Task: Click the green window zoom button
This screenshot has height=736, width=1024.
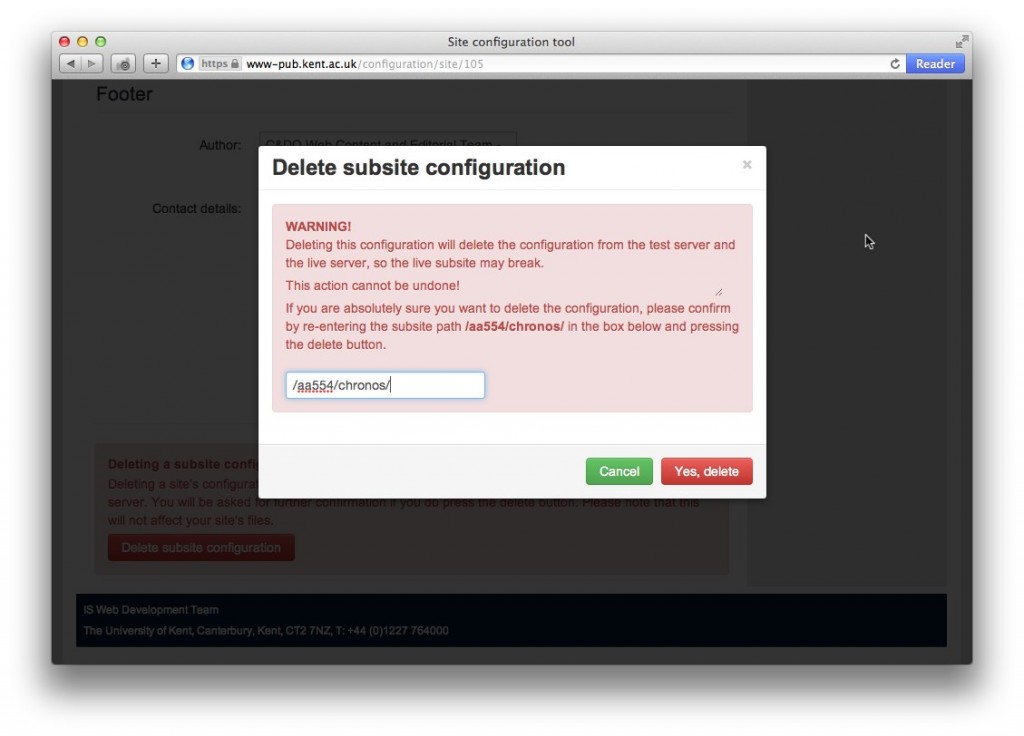Action: (x=101, y=42)
